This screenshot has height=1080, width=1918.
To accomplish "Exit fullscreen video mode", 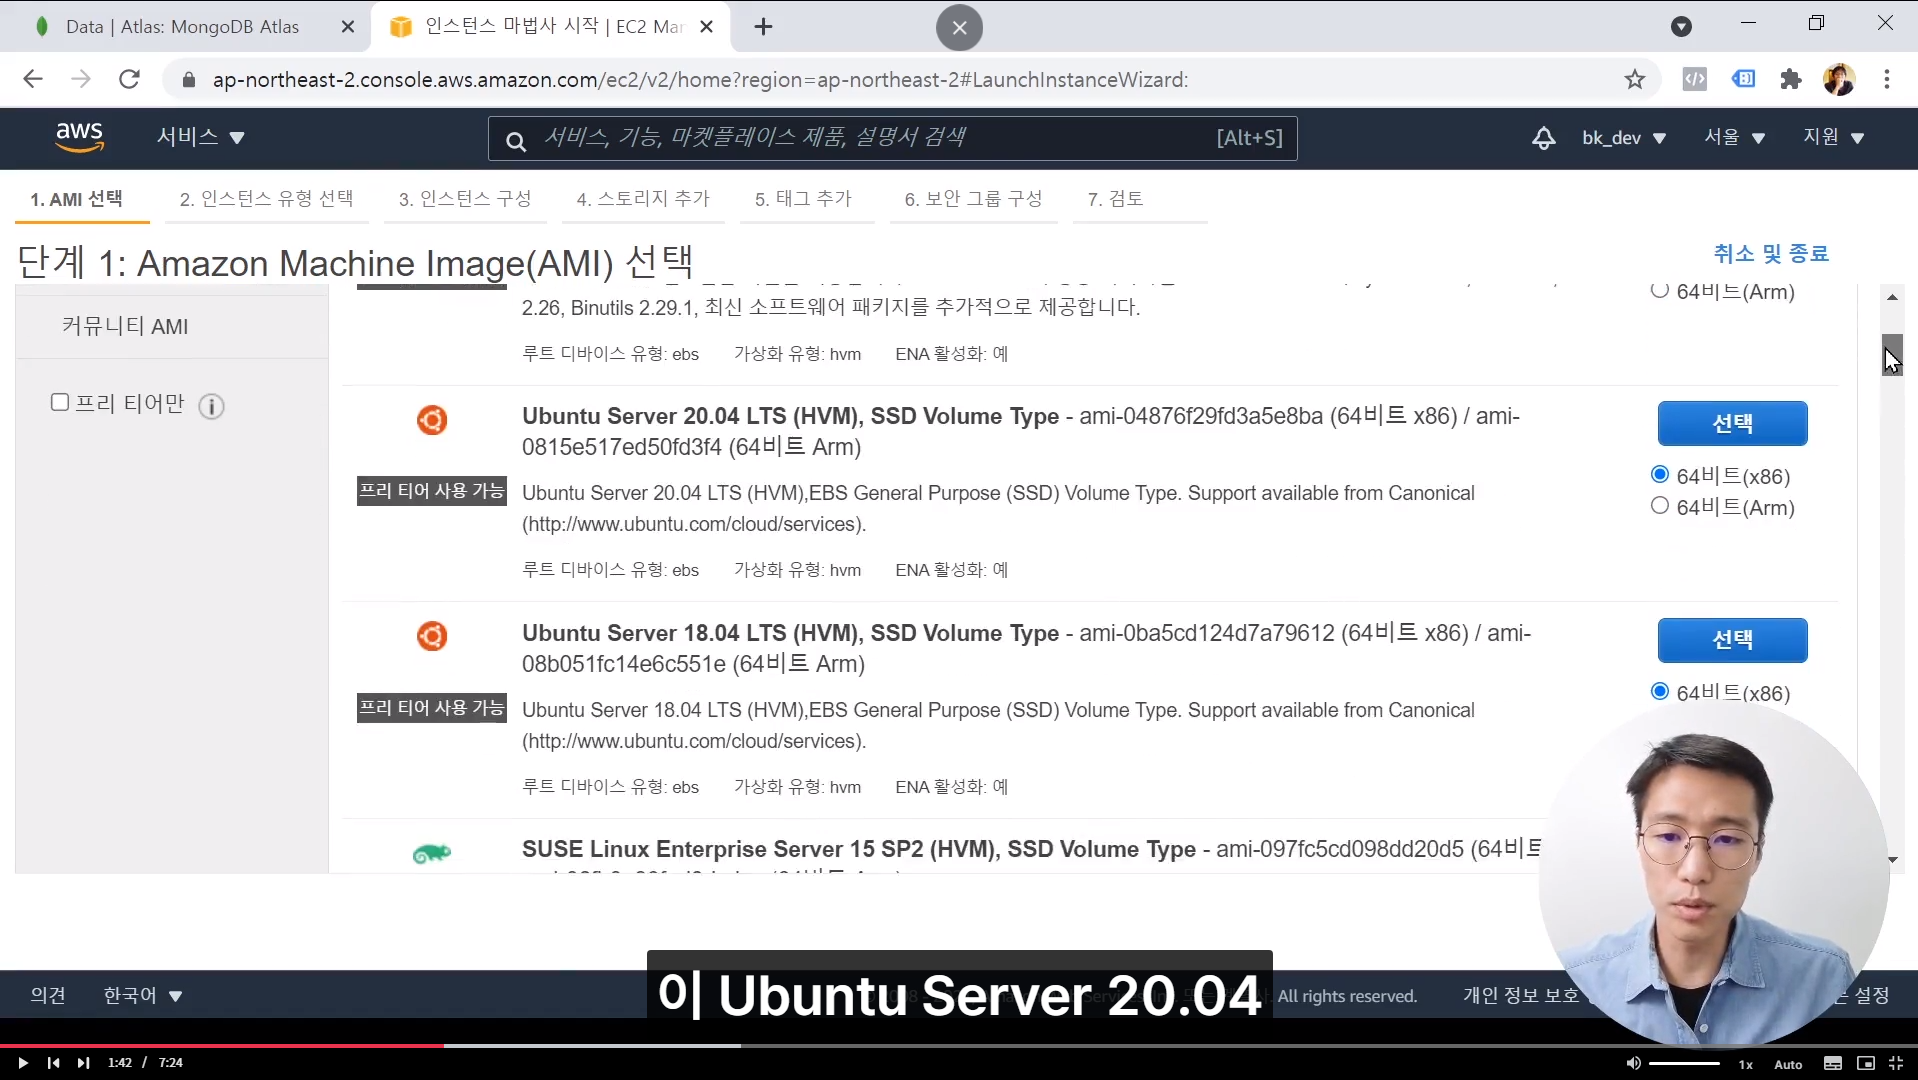I will tap(1895, 1064).
